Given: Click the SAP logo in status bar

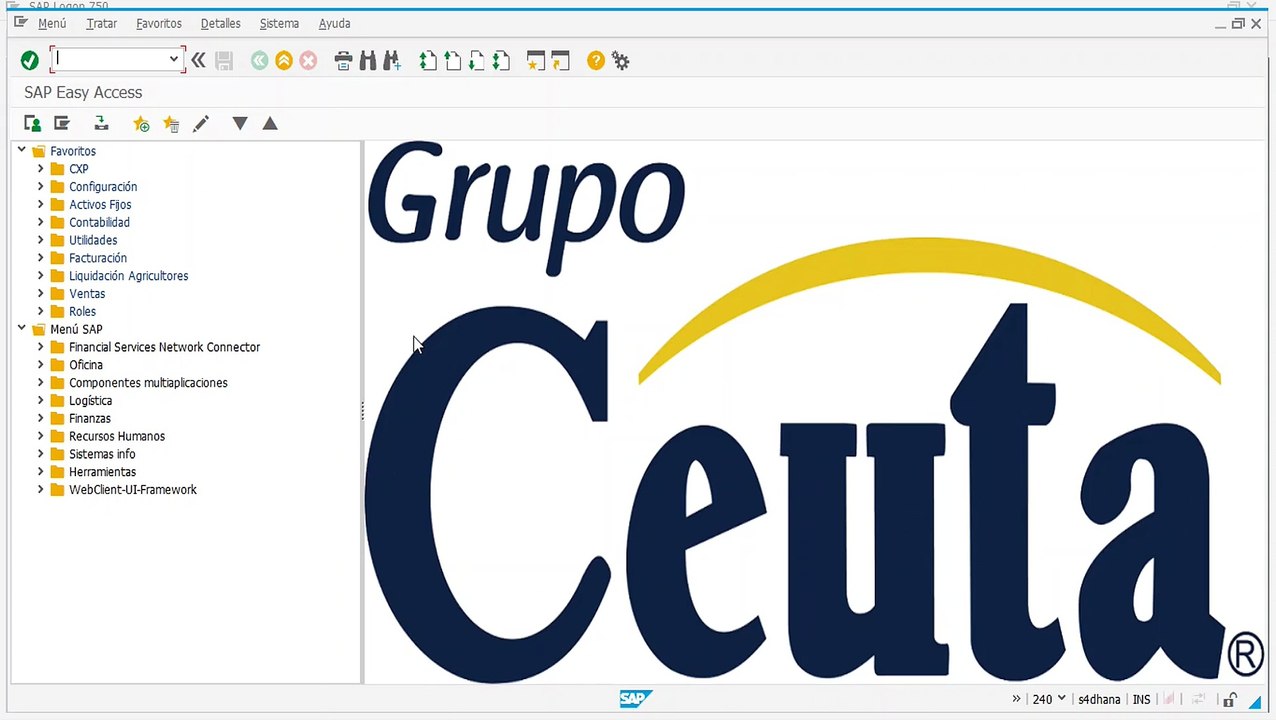Looking at the screenshot, I should (x=636, y=699).
